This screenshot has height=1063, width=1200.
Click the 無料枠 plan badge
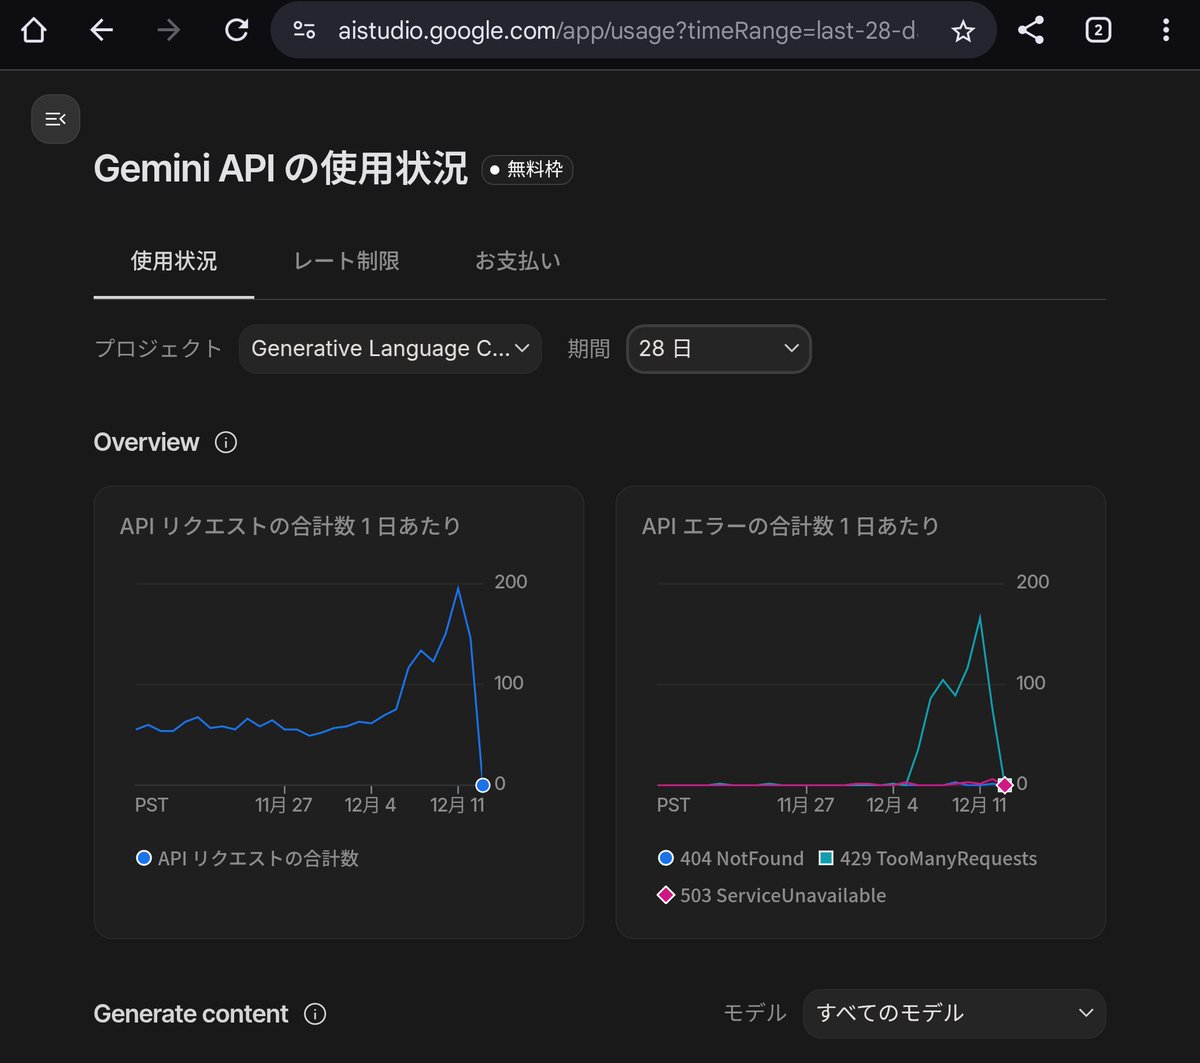point(527,170)
